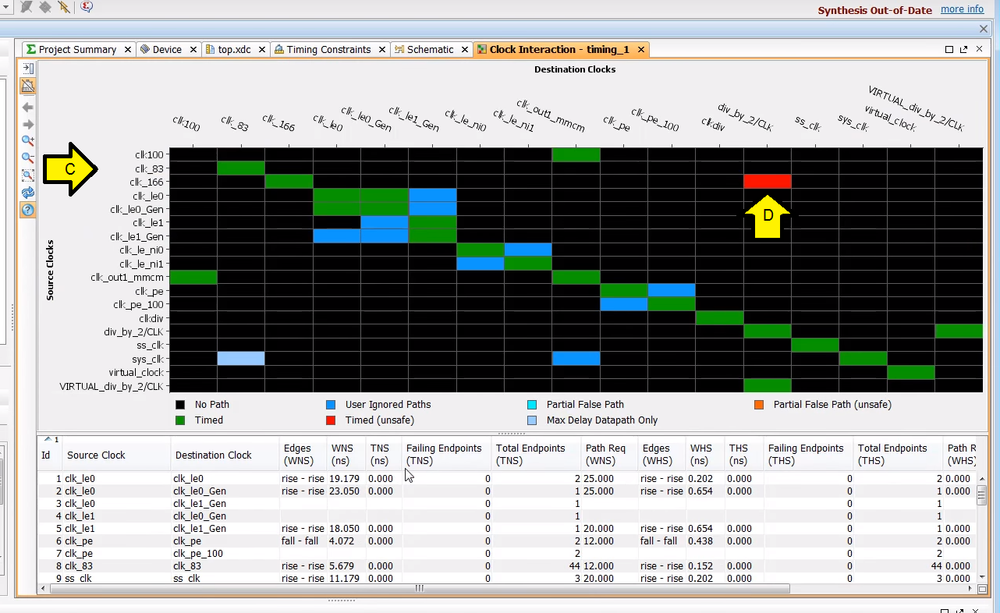Select the Zoom In tool in the sidebar
This screenshot has height=613, width=1000.
pyautogui.click(x=27, y=140)
